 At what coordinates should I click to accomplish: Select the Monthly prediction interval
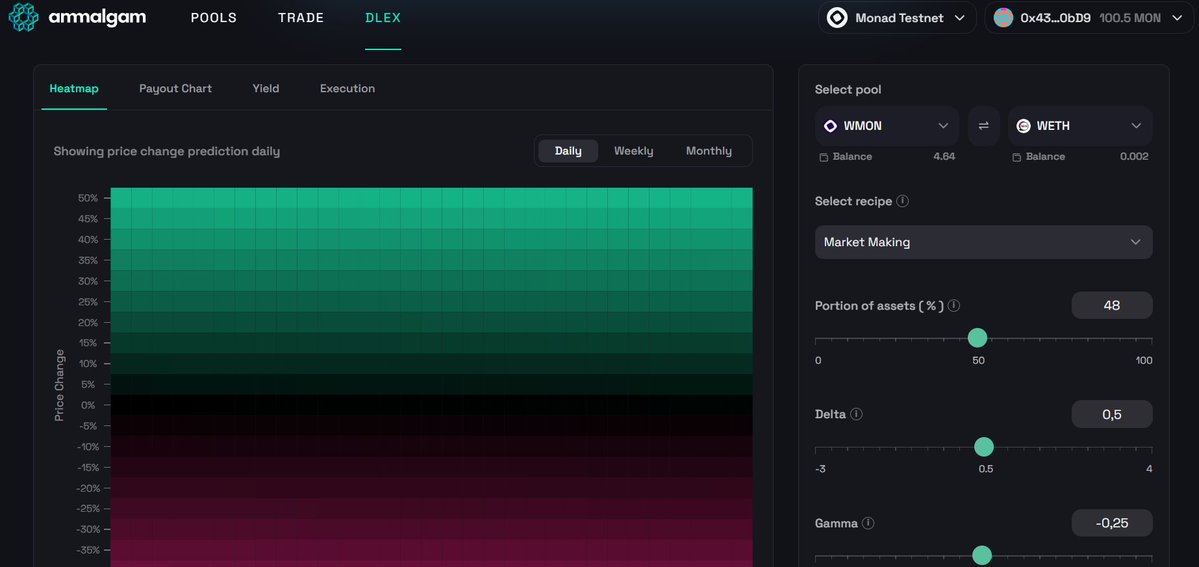pos(708,151)
